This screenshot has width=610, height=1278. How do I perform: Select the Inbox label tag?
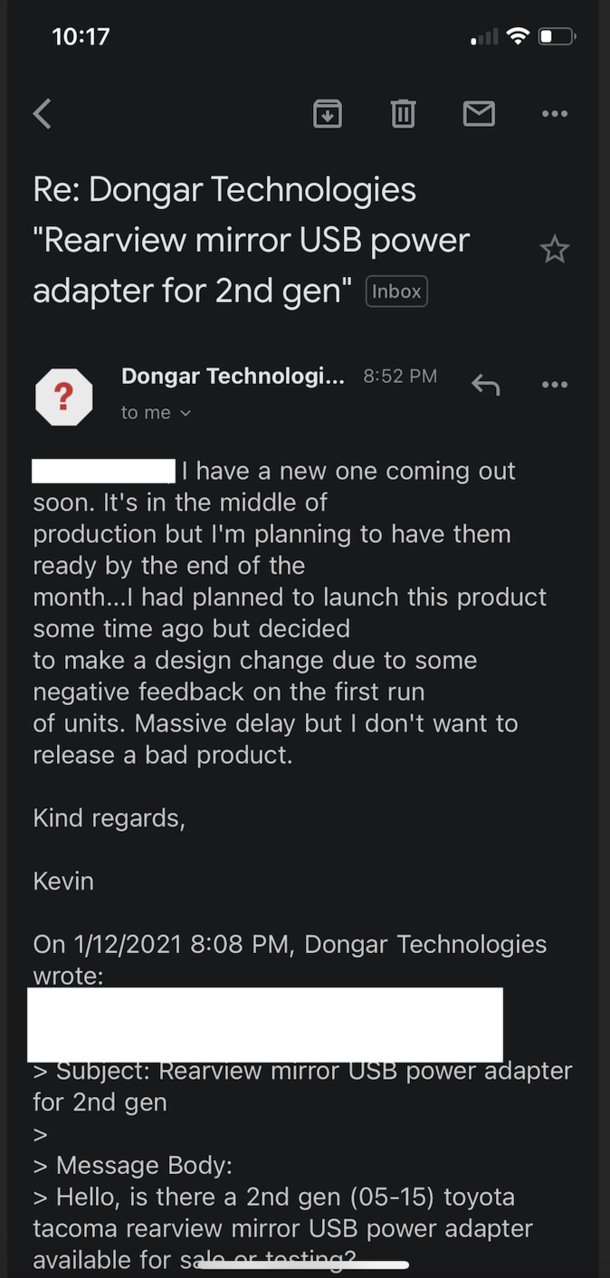click(397, 292)
